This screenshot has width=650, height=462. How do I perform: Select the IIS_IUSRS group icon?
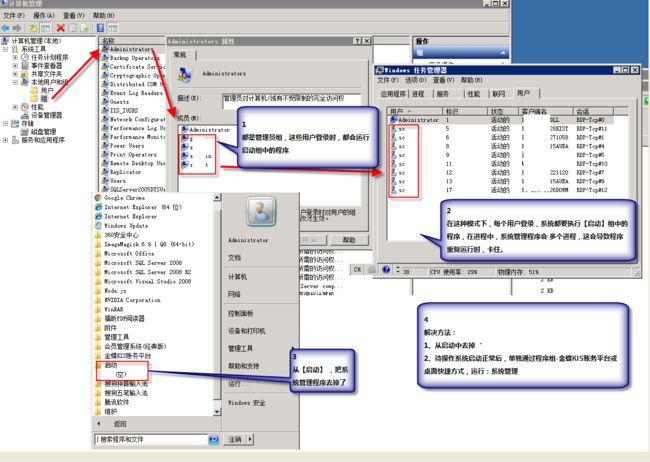click(x=105, y=110)
